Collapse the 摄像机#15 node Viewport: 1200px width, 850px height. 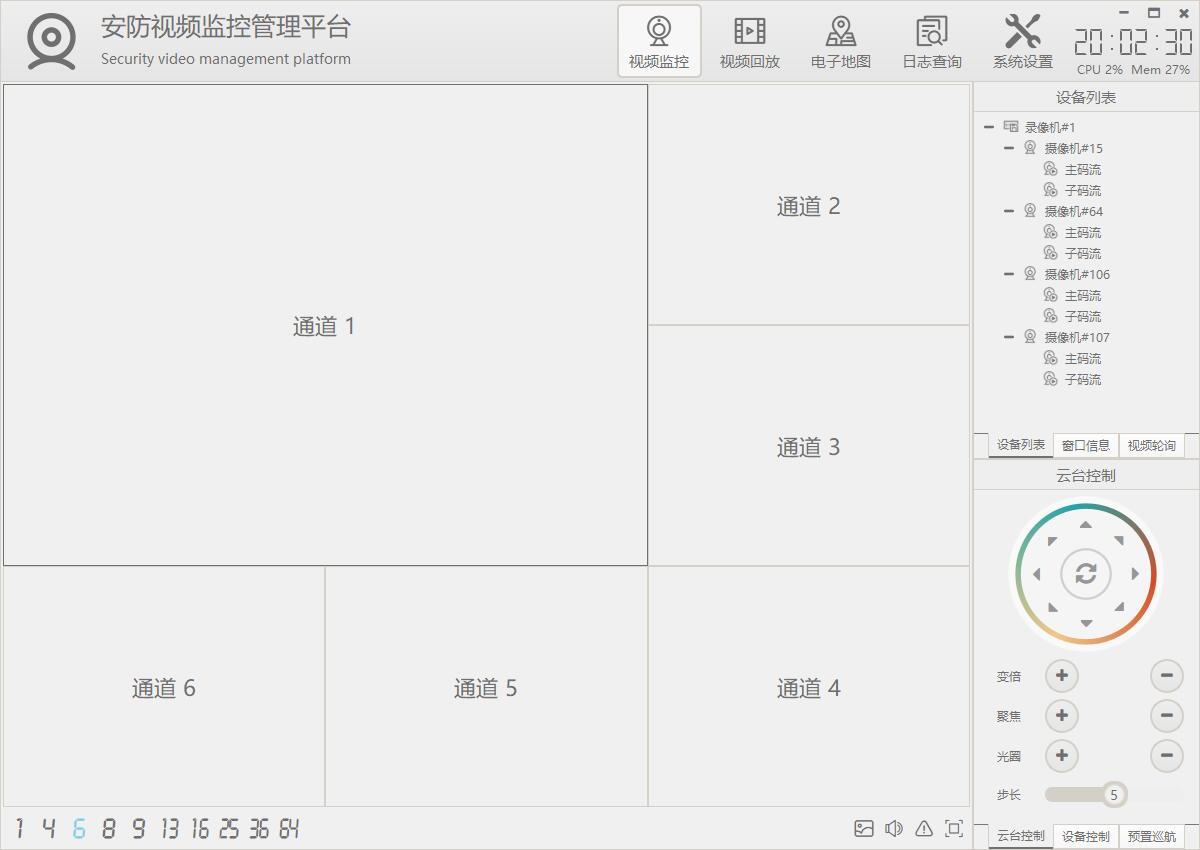pyautogui.click(x=1009, y=148)
